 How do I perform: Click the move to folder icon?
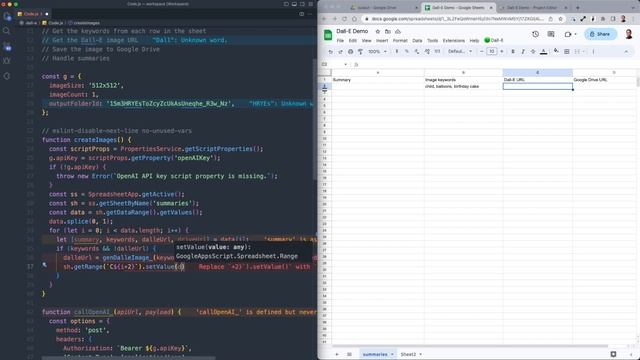388,31
